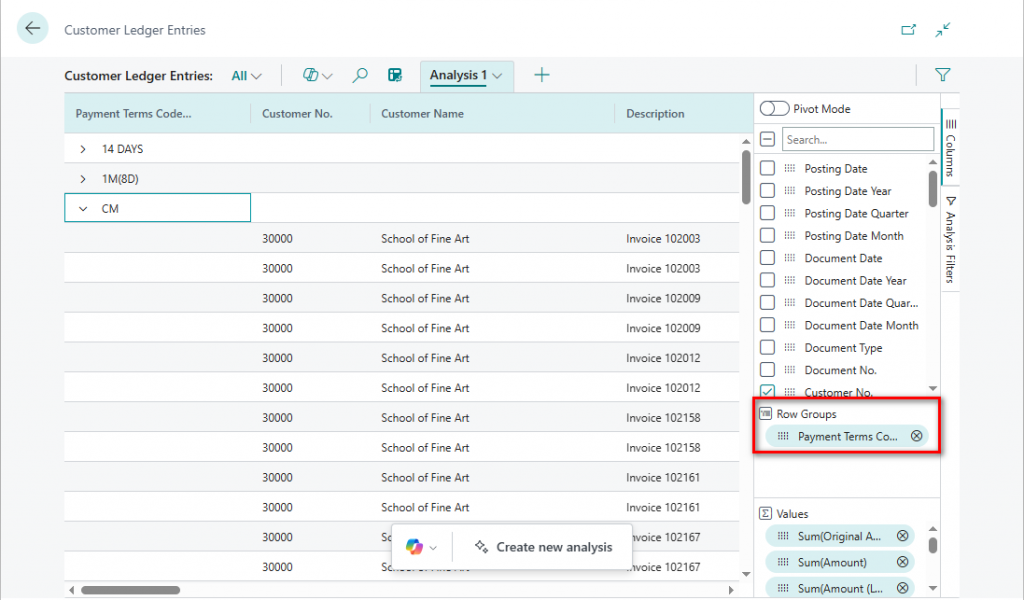Image resolution: width=1024 pixels, height=600 pixels.
Task: Click the filter funnel icon
Action: point(942,75)
